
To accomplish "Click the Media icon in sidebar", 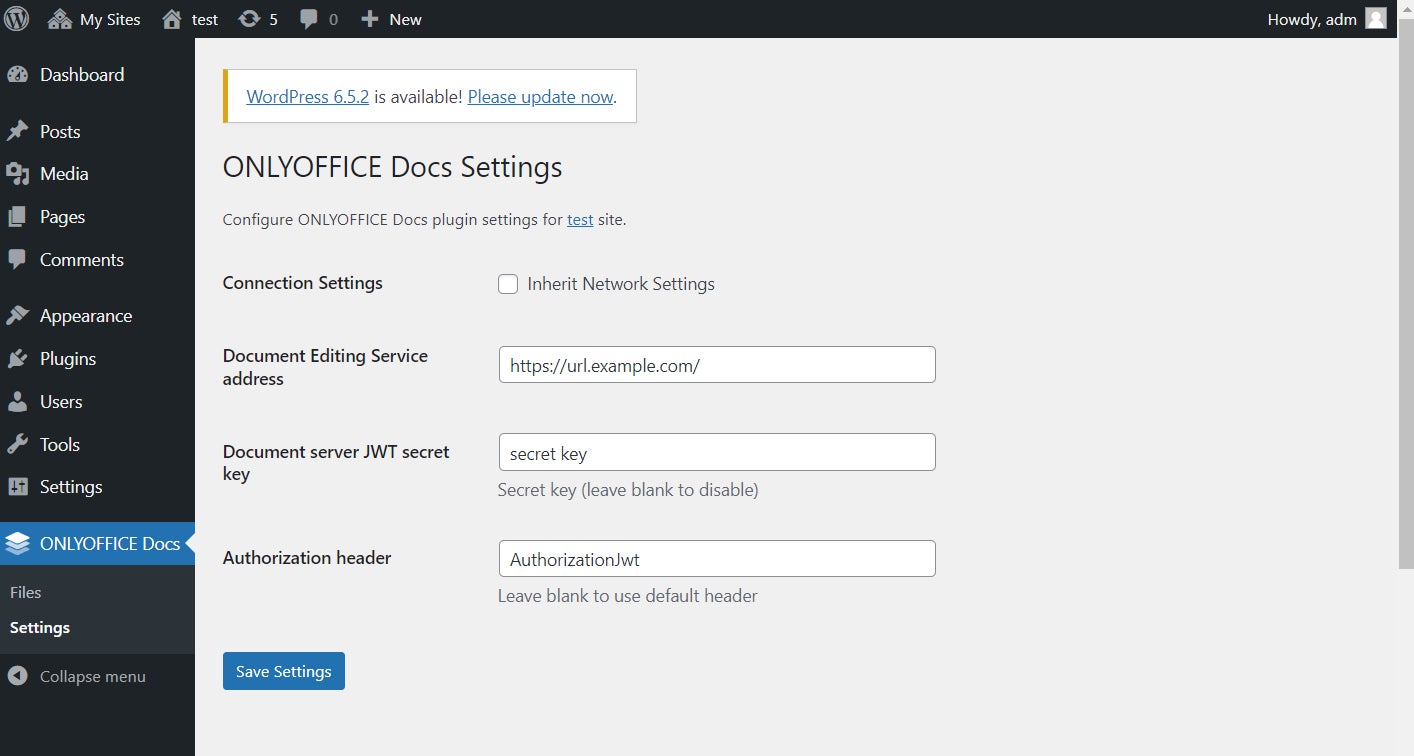I will (x=17, y=174).
